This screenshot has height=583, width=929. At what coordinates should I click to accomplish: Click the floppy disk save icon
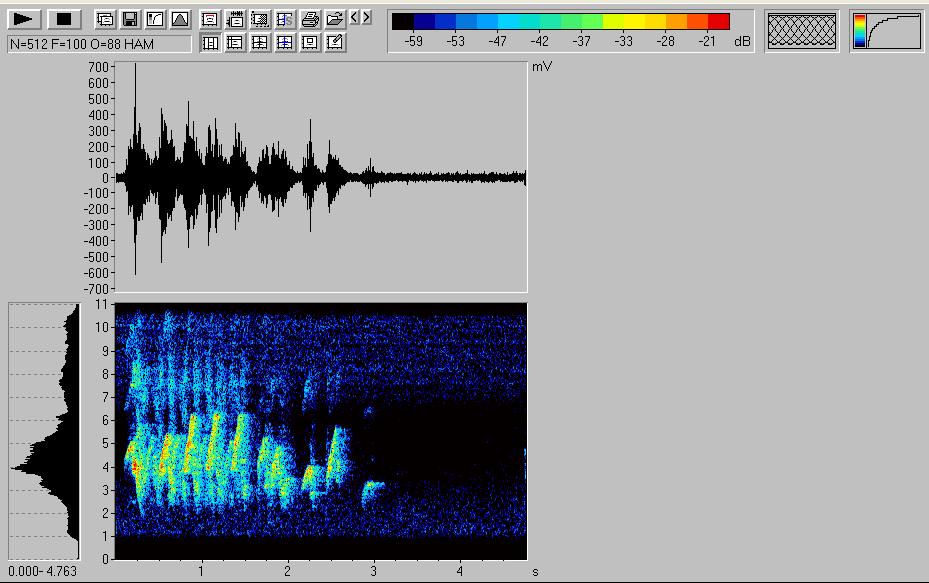[129, 19]
